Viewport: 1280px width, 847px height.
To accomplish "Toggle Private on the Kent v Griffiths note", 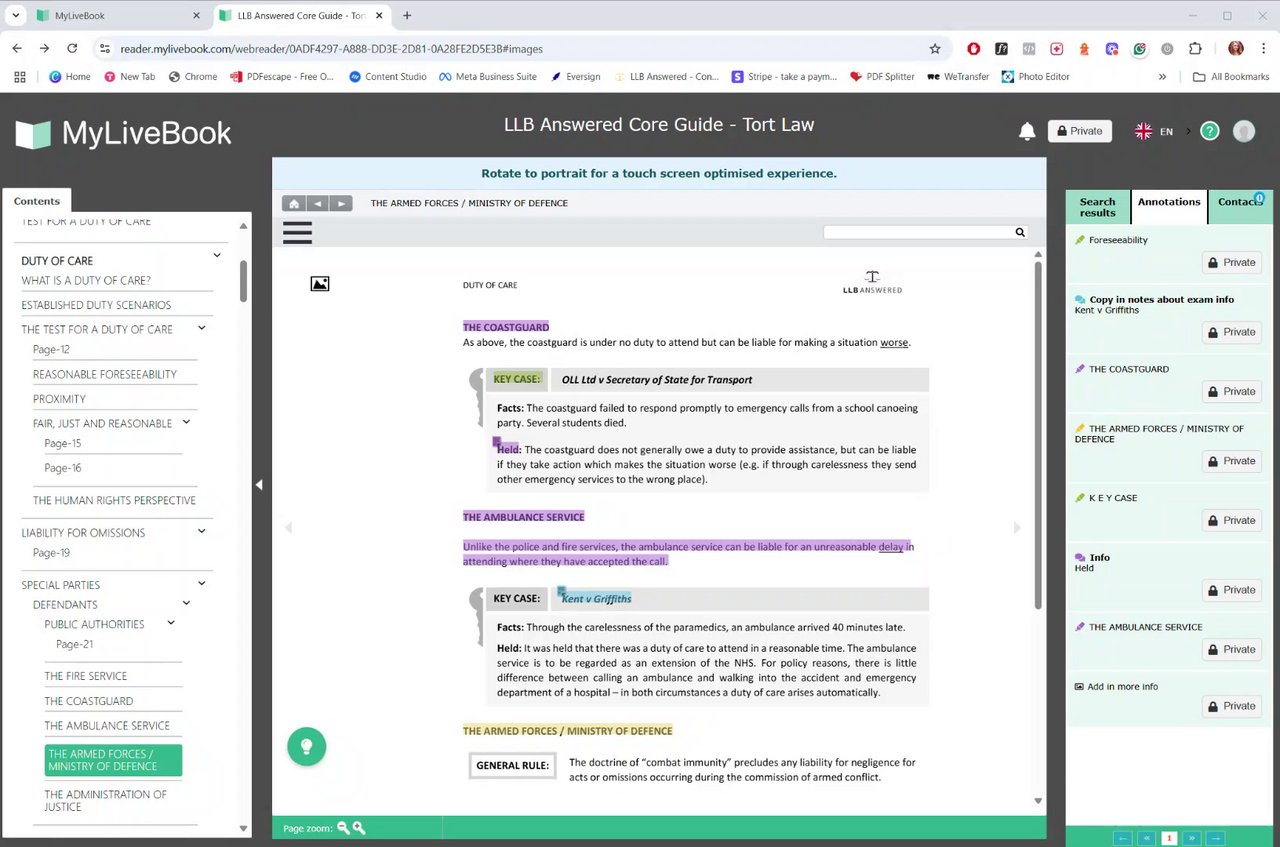I will click(1231, 332).
